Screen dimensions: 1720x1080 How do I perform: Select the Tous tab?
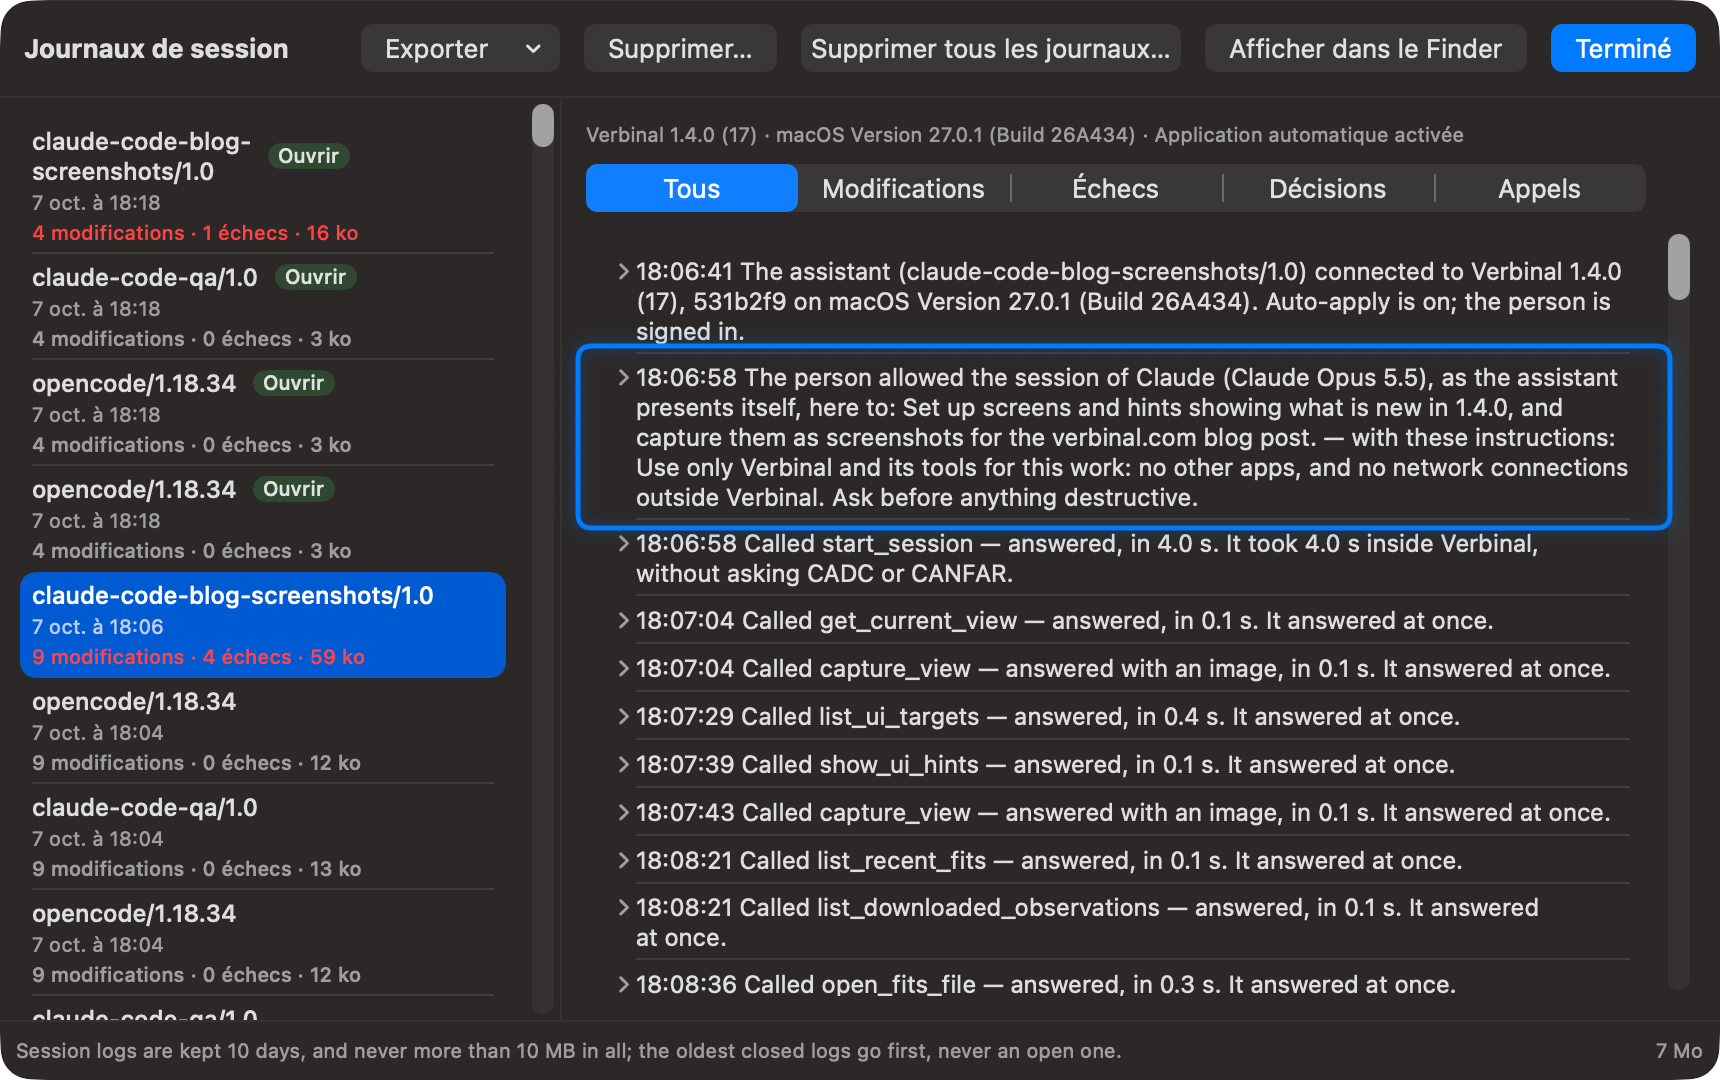click(692, 189)
